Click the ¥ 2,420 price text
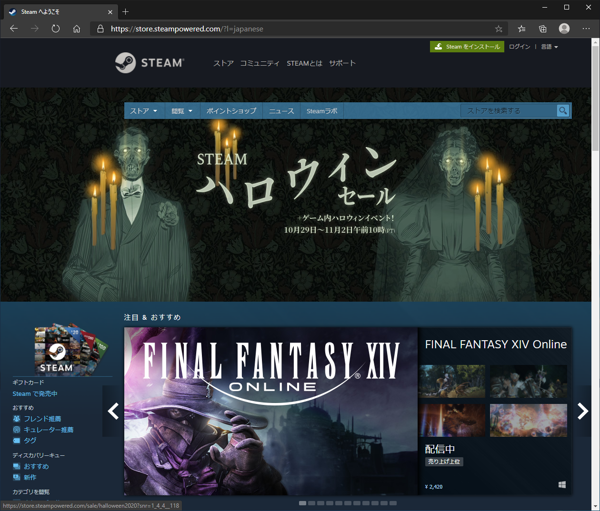Image resolution: width=600 pixels, height=511 pixels. coord(434,487)
